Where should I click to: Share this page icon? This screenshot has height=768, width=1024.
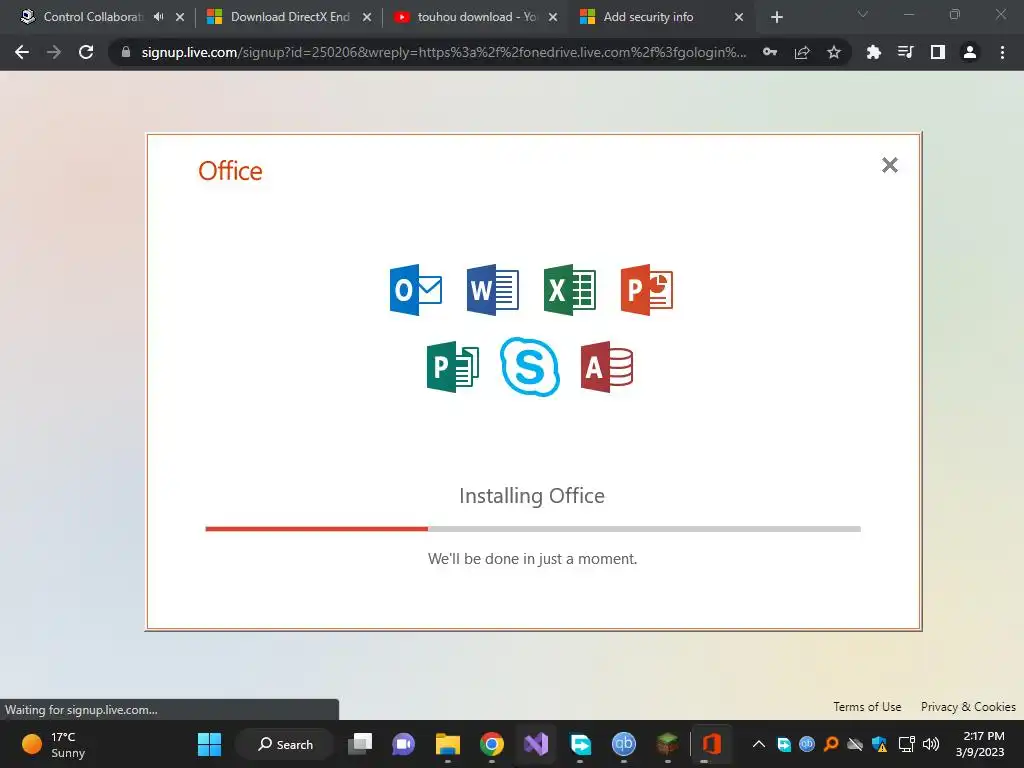[802, 52]
